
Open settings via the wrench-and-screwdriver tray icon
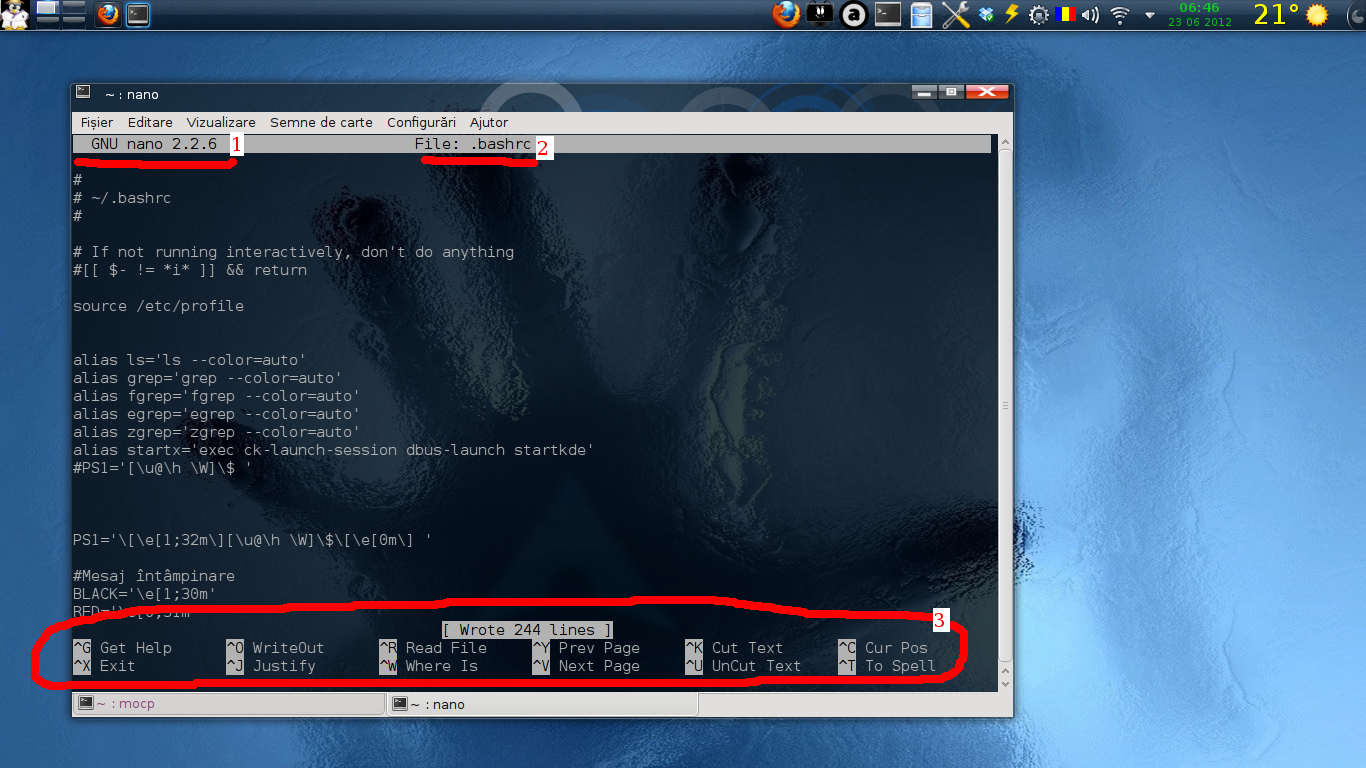click(x=955, y=15)
